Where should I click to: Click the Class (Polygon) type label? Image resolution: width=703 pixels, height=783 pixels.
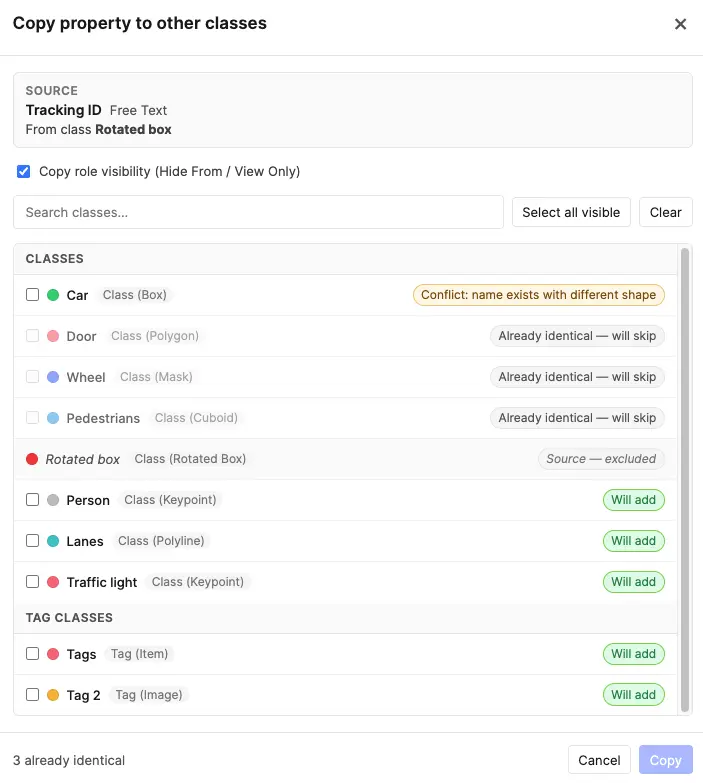(x=155, y=336)
